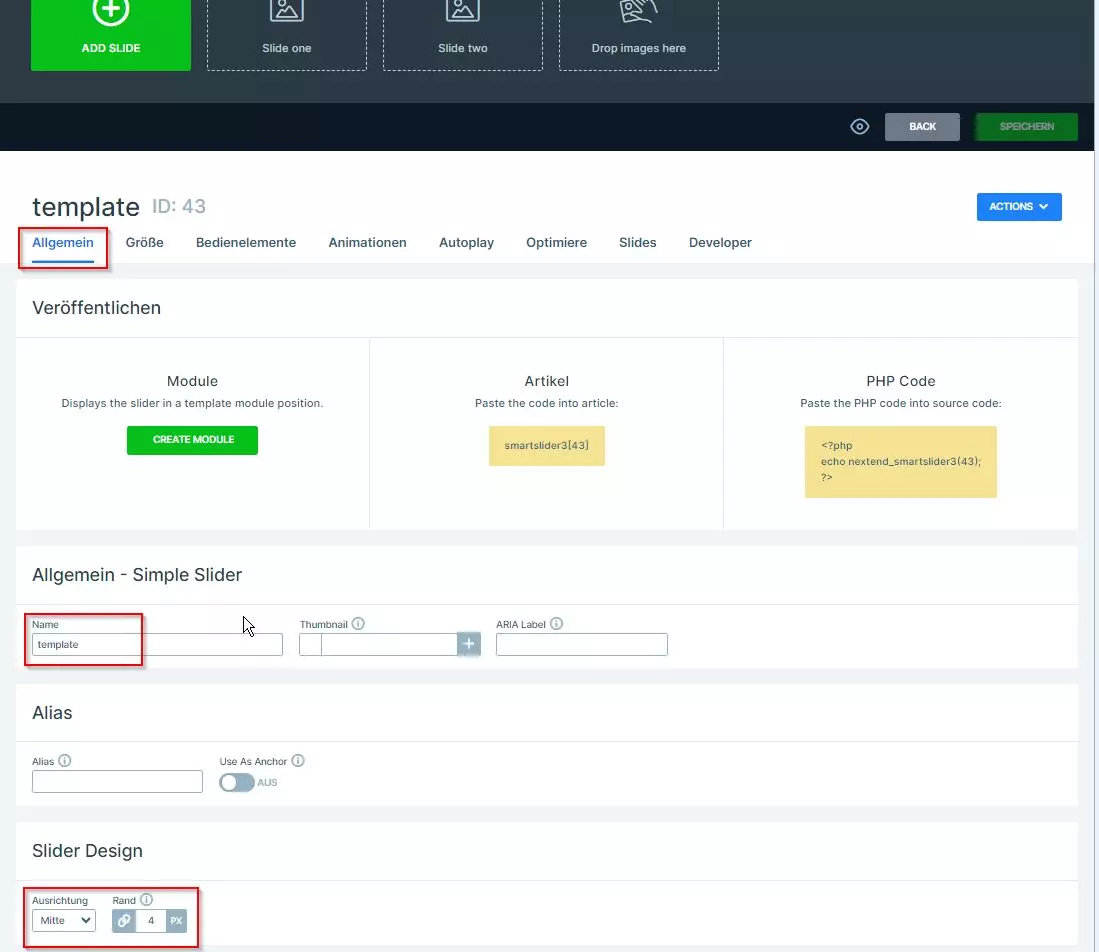Image resolution: width=1099 pixels, height=952 pixels.
Task: Expand the Actions dropdown button
Action: (x=1018, y=207)
